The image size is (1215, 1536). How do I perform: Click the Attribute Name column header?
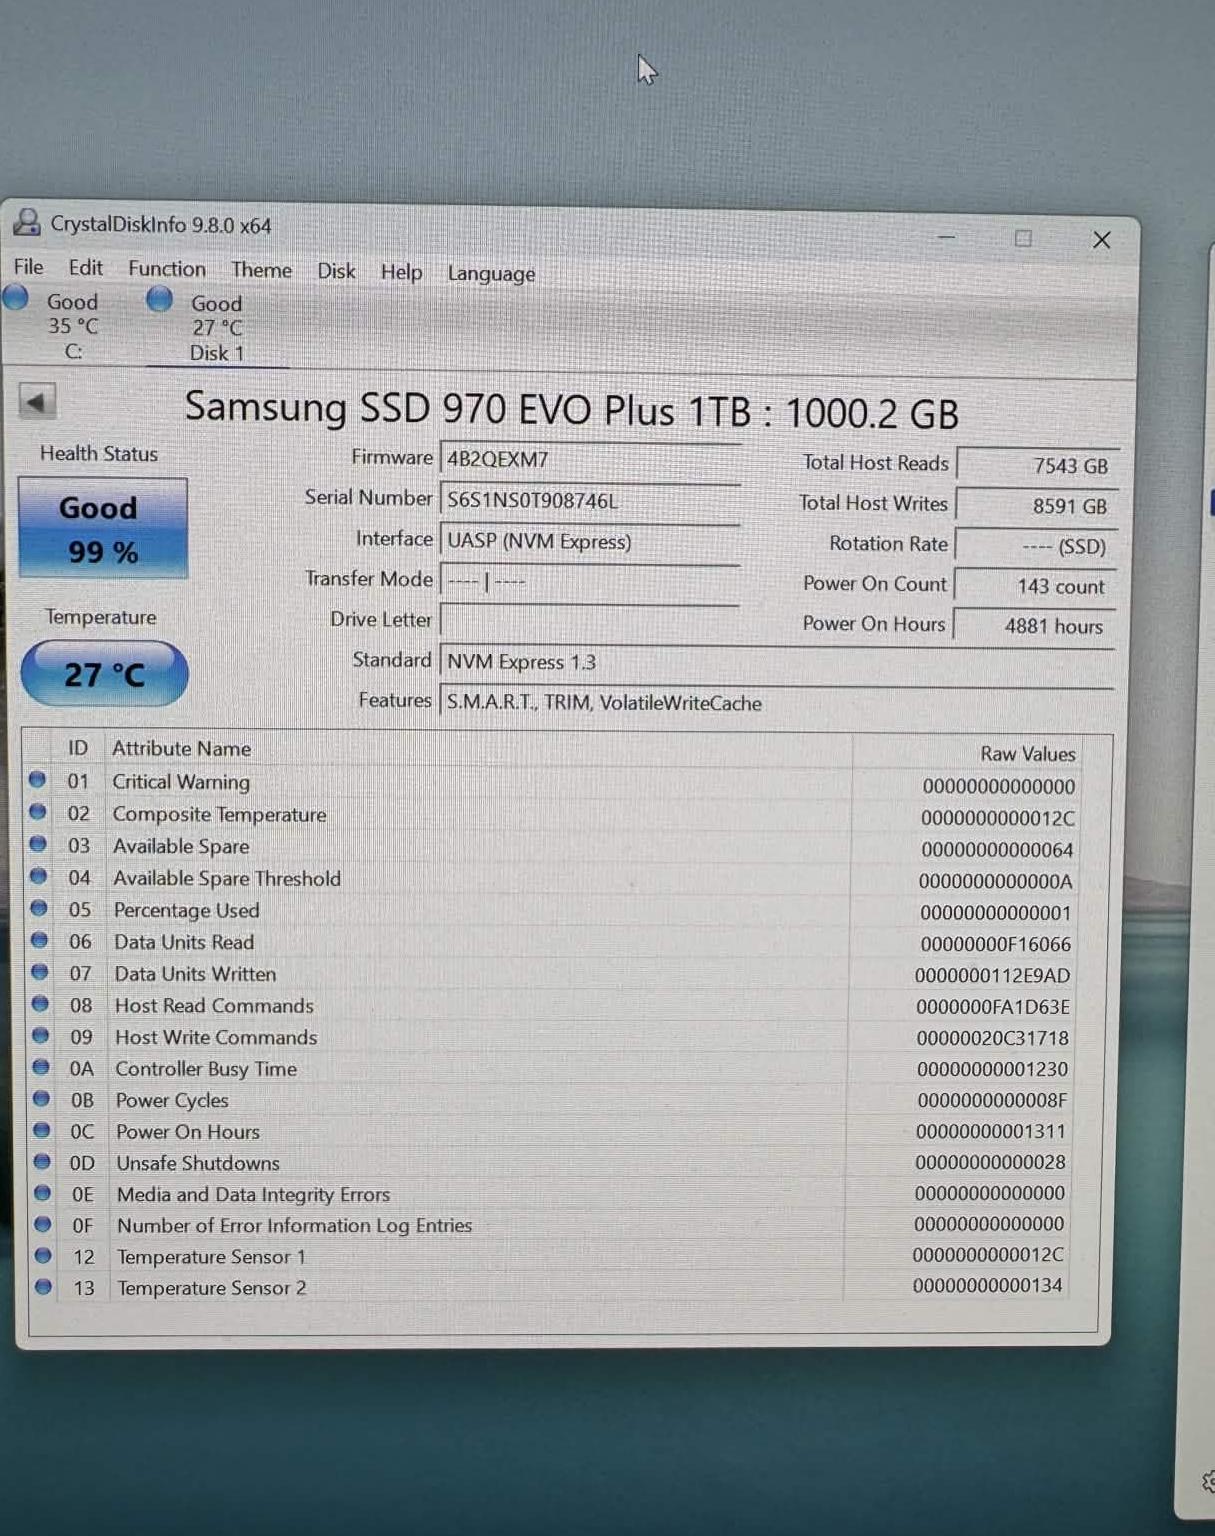coord(181,748)
